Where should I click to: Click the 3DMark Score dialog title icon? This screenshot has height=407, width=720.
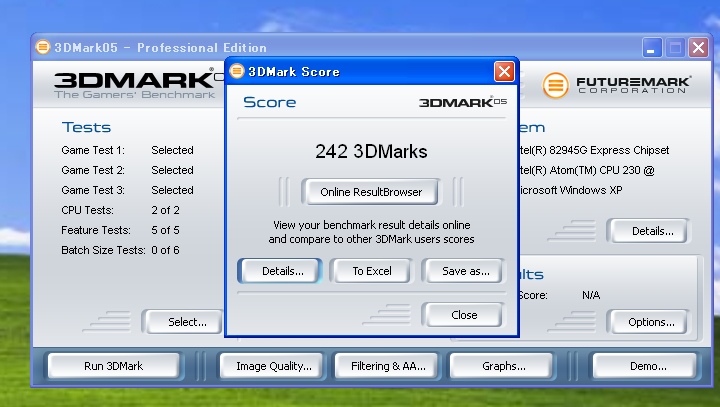(x=237, y=71)
